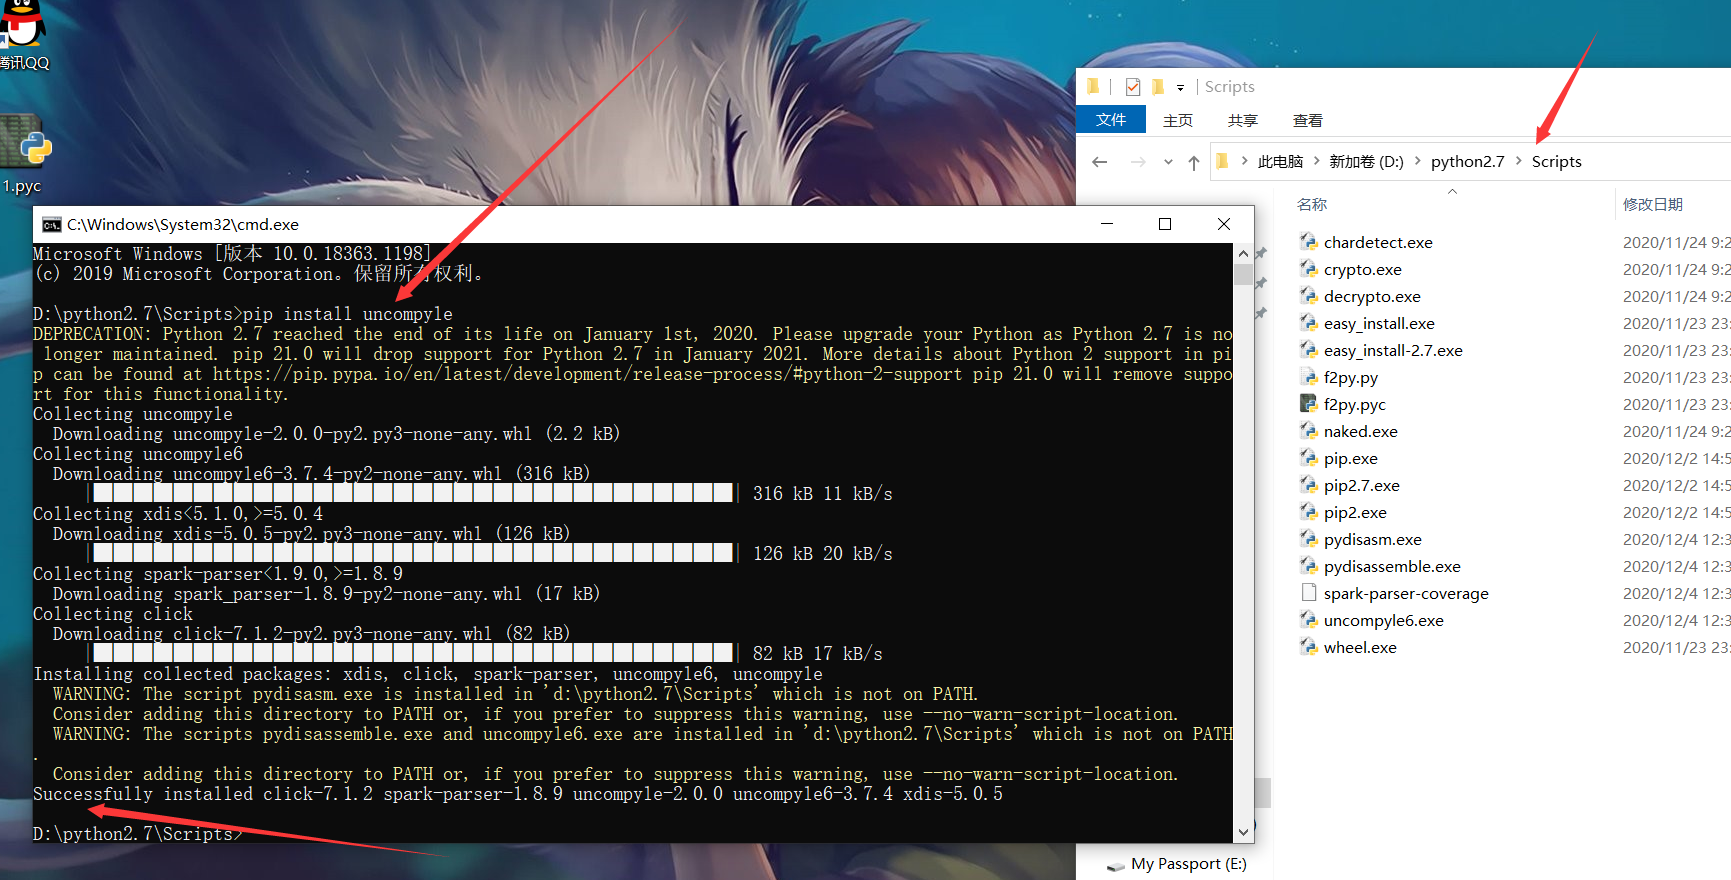Click the pip2.7.exe file icon
This screenshot has width=1731, height=880.
pos(1308,485)
